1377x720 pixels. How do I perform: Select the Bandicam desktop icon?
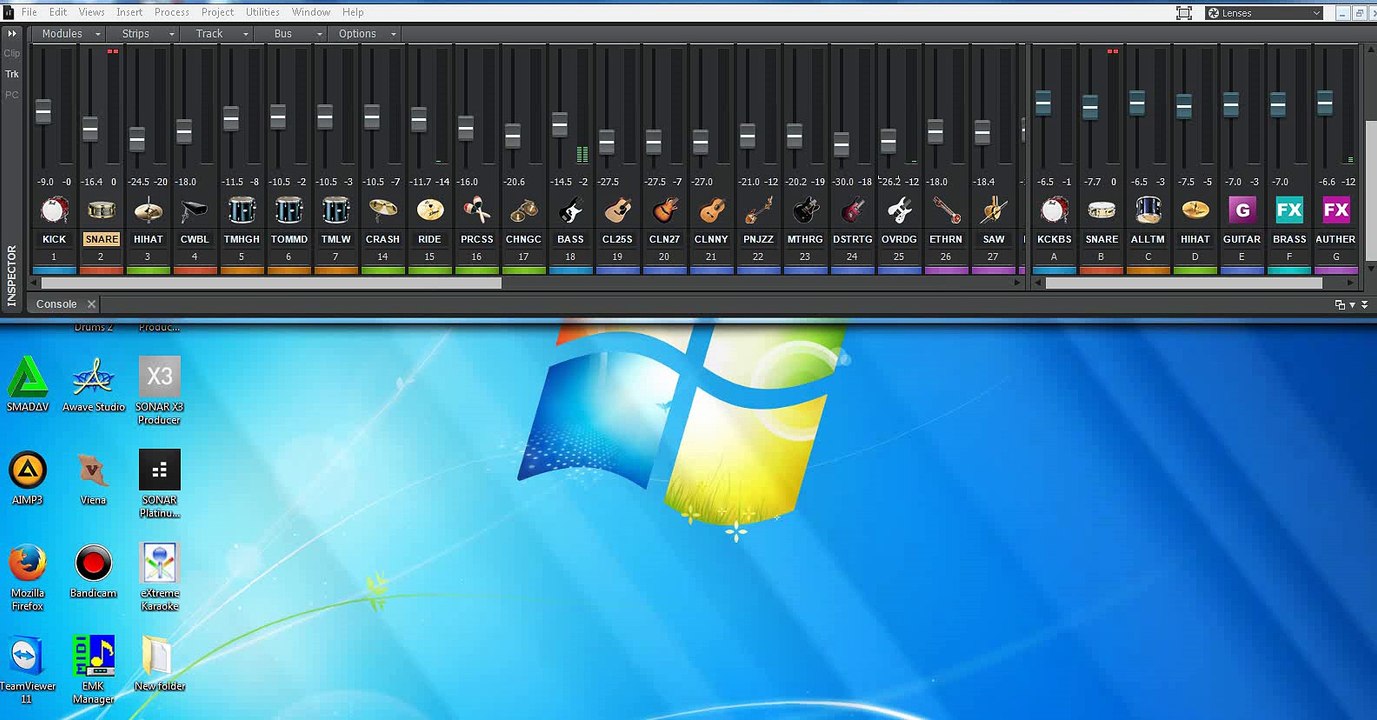point(93,572)
